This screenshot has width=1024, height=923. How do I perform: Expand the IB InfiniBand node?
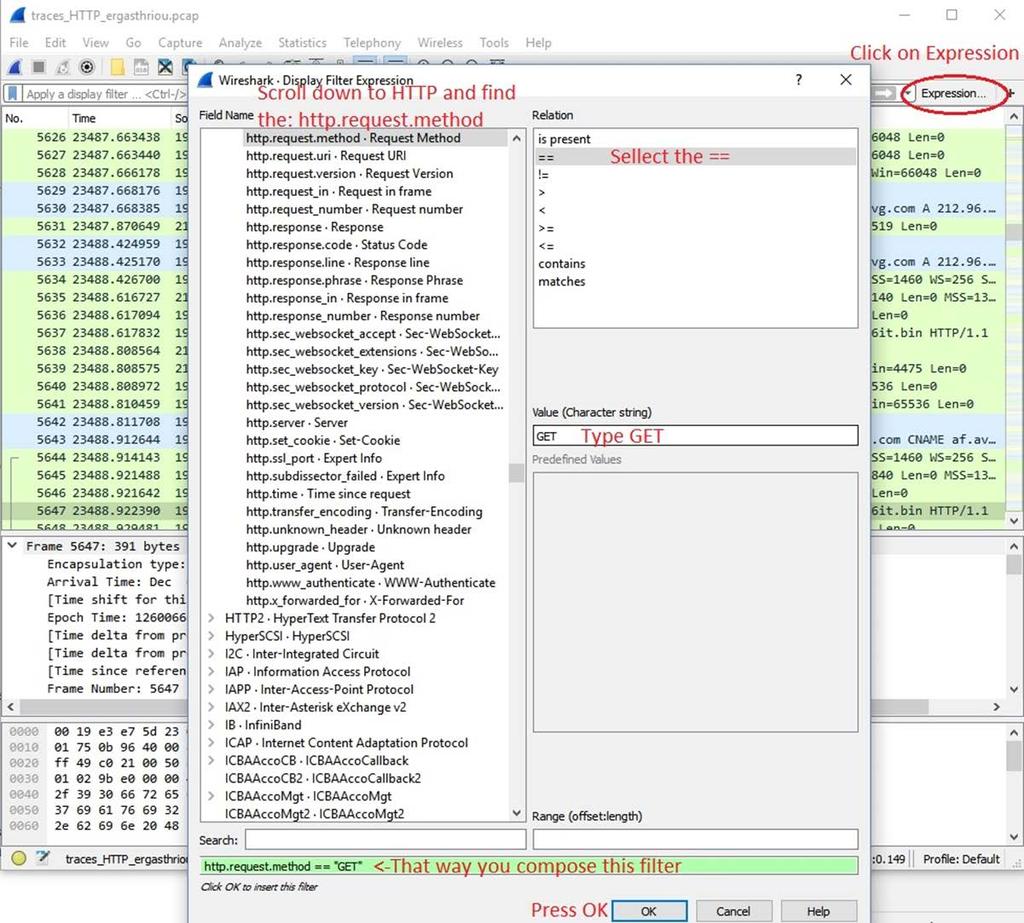coord(211,725)
